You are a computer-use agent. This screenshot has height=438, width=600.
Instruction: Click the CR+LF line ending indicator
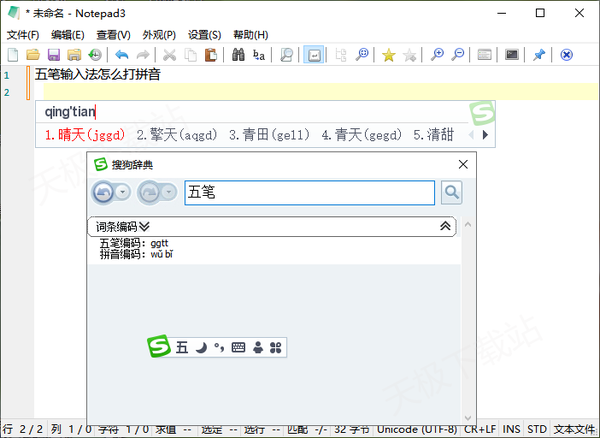(x=480, y=429)
